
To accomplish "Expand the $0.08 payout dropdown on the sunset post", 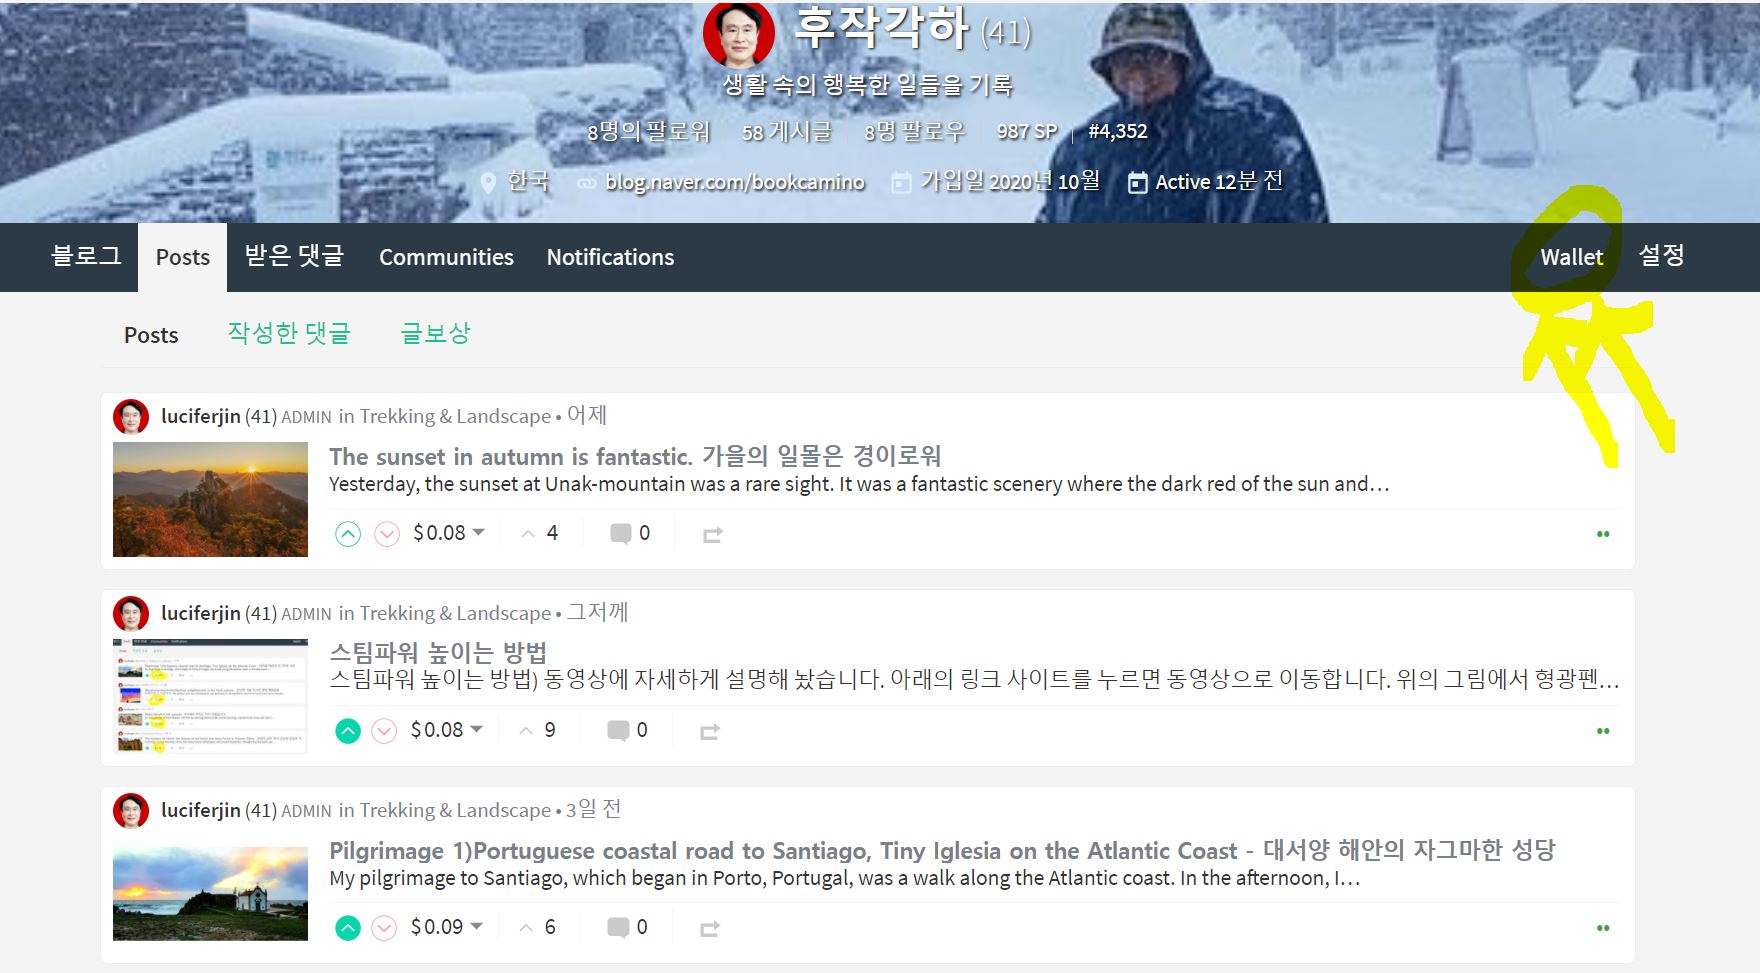I will click(449, 533).
